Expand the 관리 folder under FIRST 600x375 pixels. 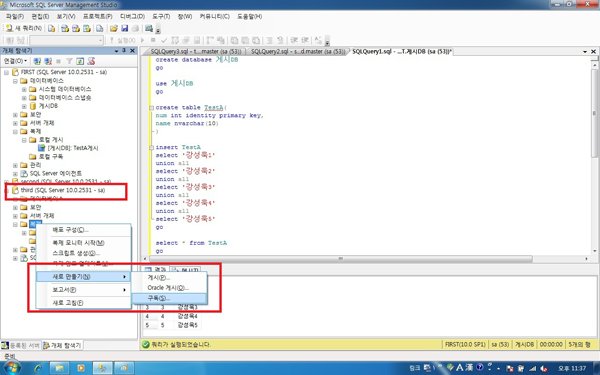click(x=15, y=165)
